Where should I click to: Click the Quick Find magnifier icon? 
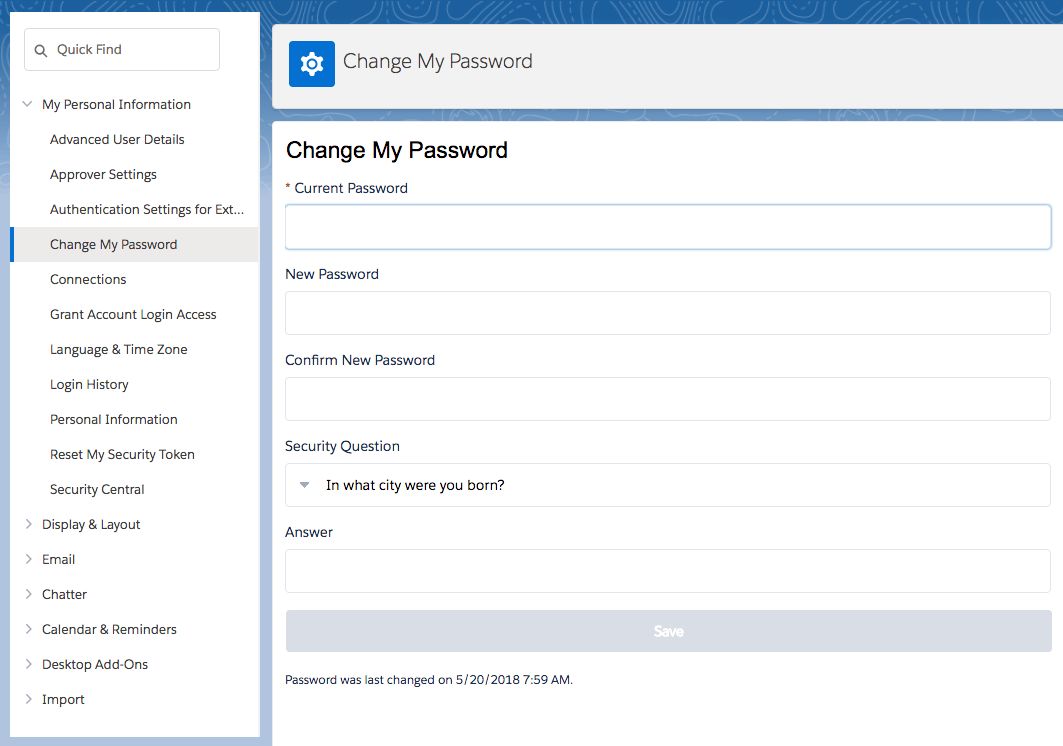(x=41, y=50)
